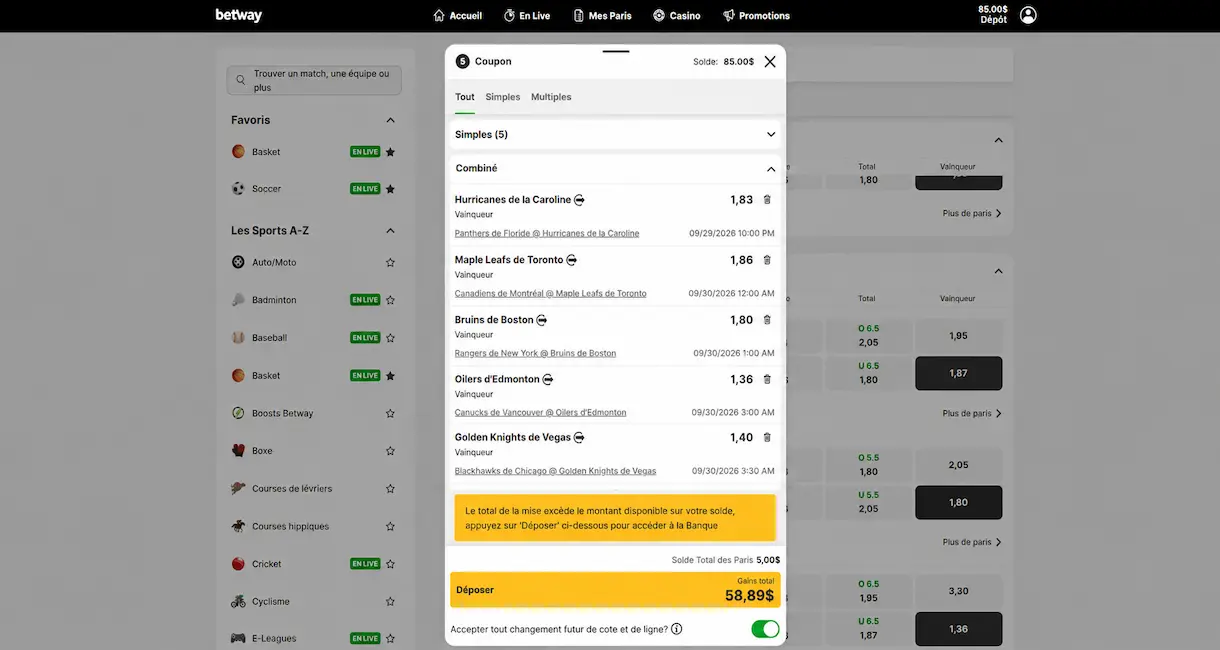Screen dimensions: 1220x650
Task: Open Blackhawks de Chicago @ Golden Knights link
Action: [x=556, y=471]
